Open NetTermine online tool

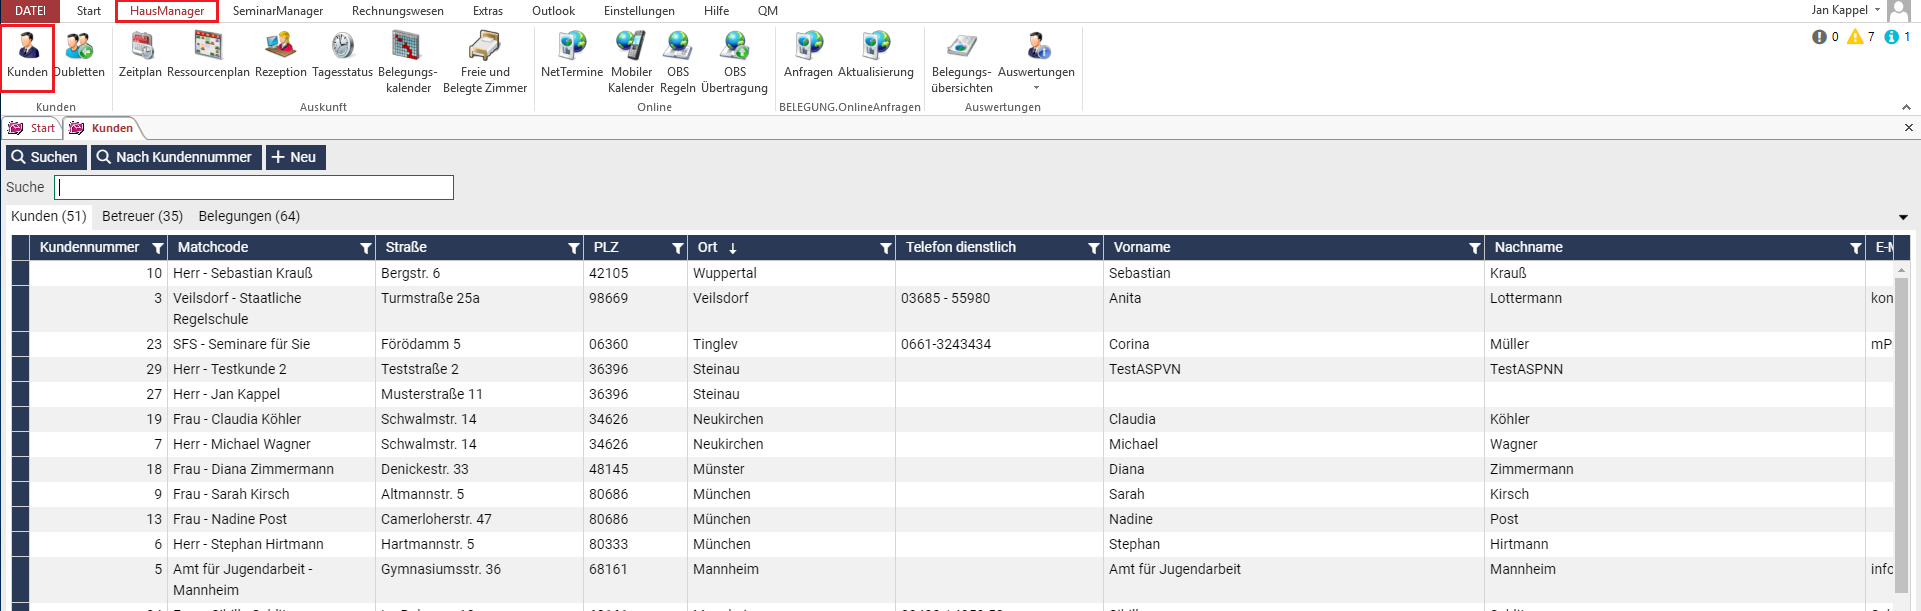(571, 55)
